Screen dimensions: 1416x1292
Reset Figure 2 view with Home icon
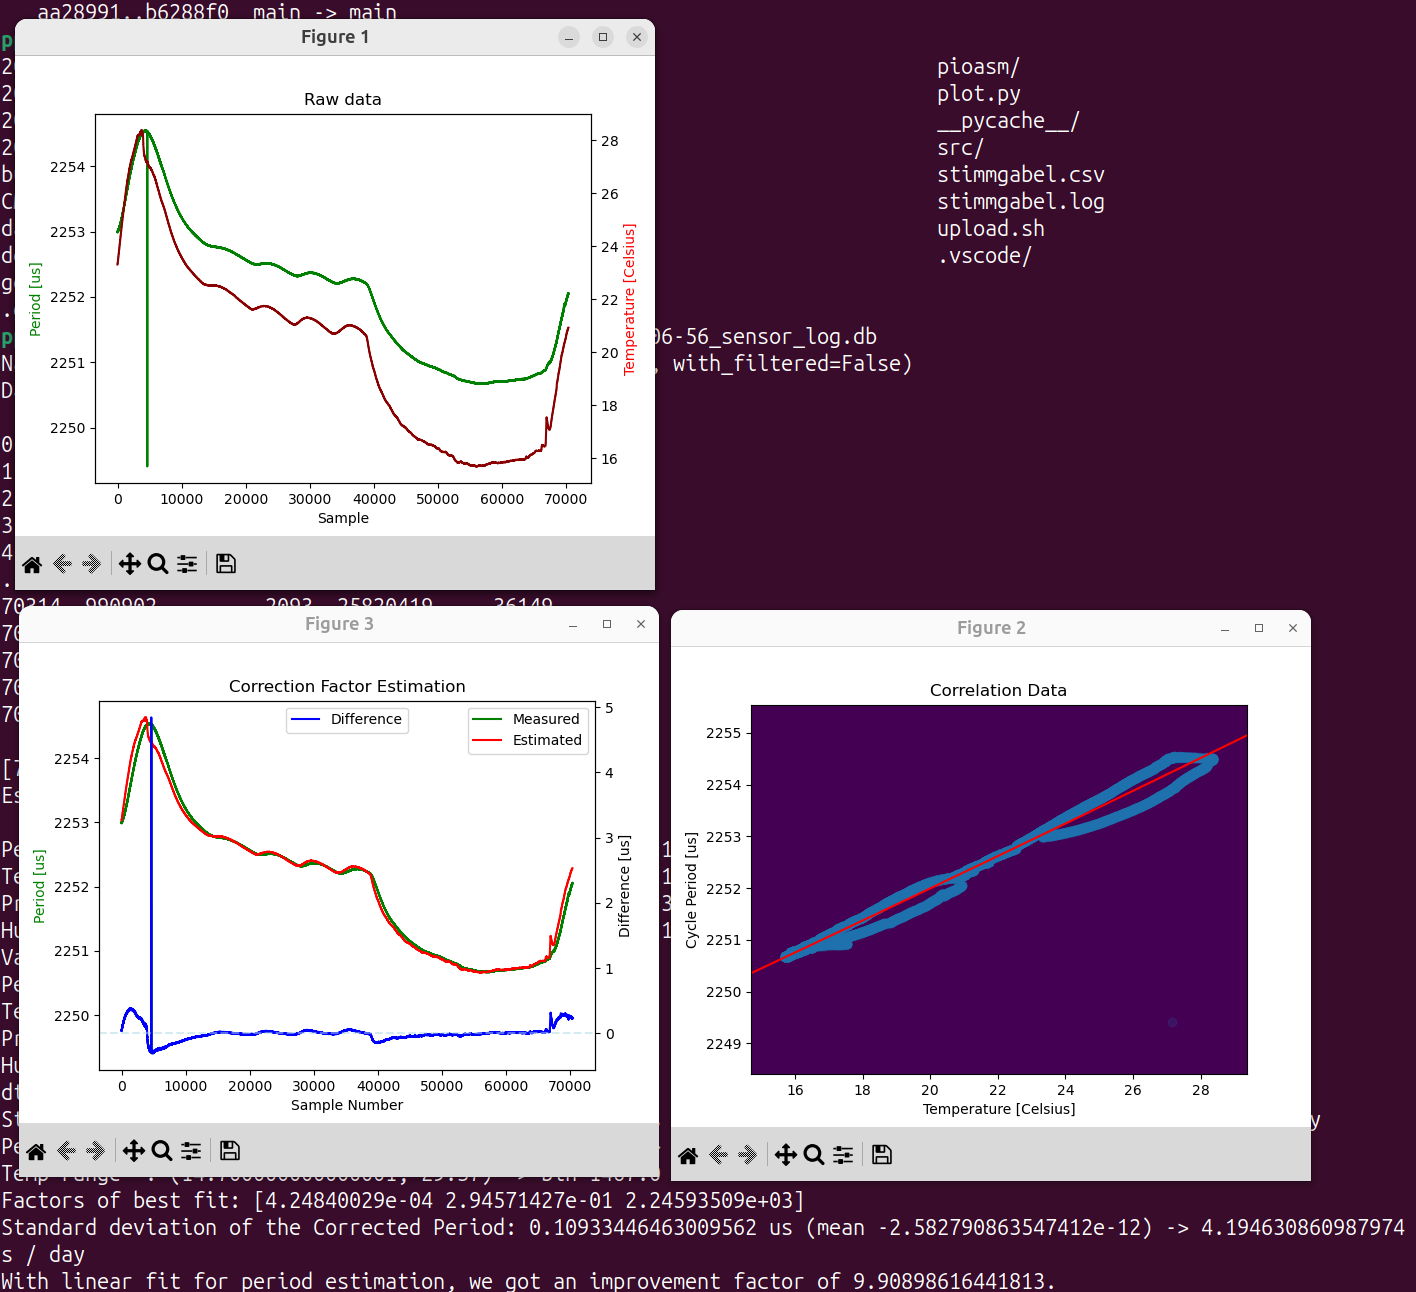688,1156
